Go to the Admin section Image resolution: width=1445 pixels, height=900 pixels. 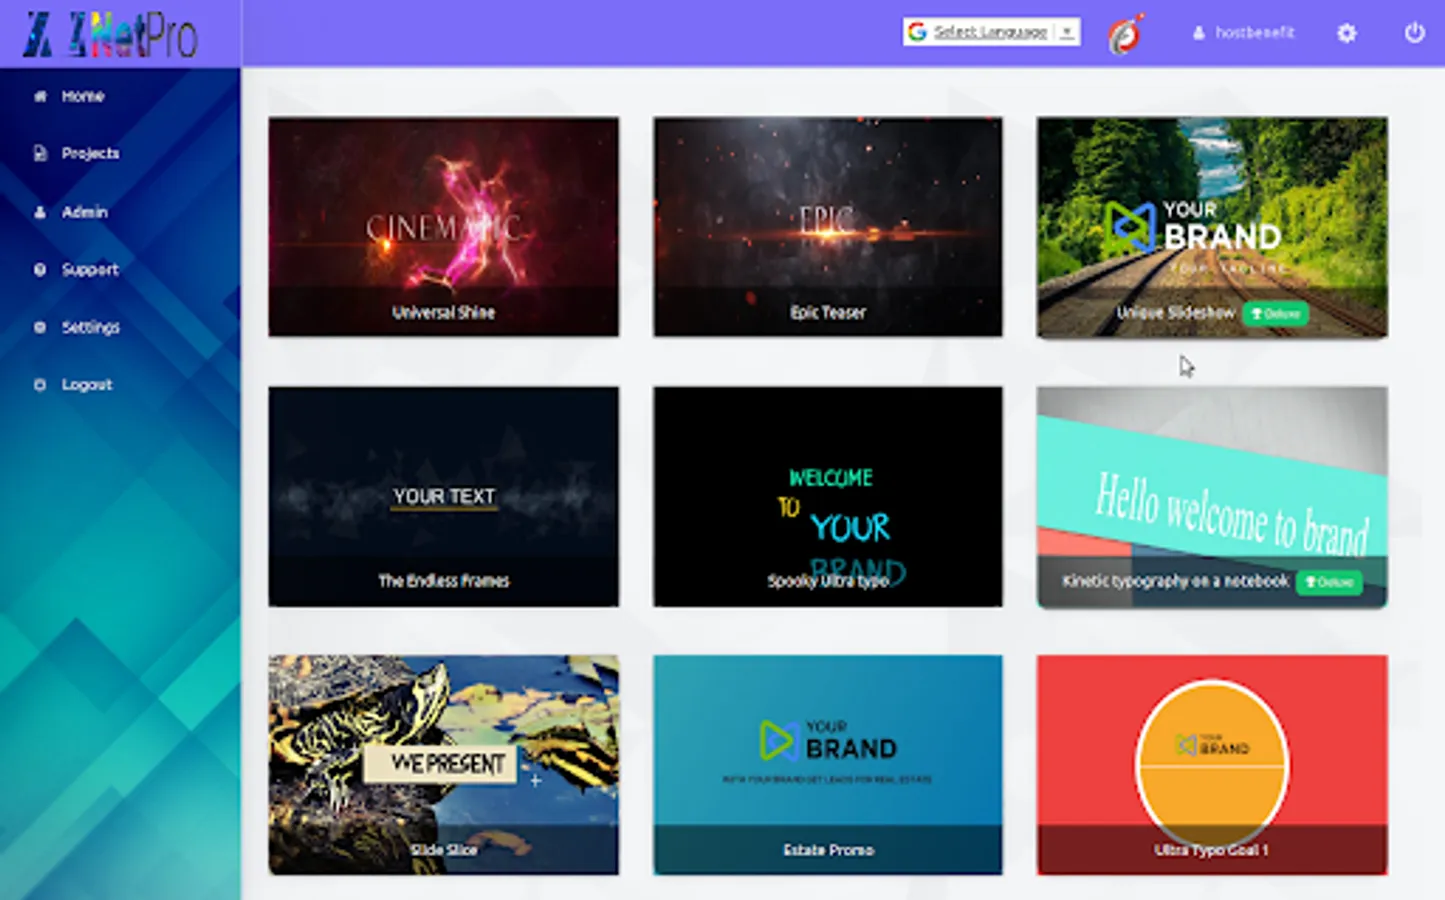pos(84,212)
